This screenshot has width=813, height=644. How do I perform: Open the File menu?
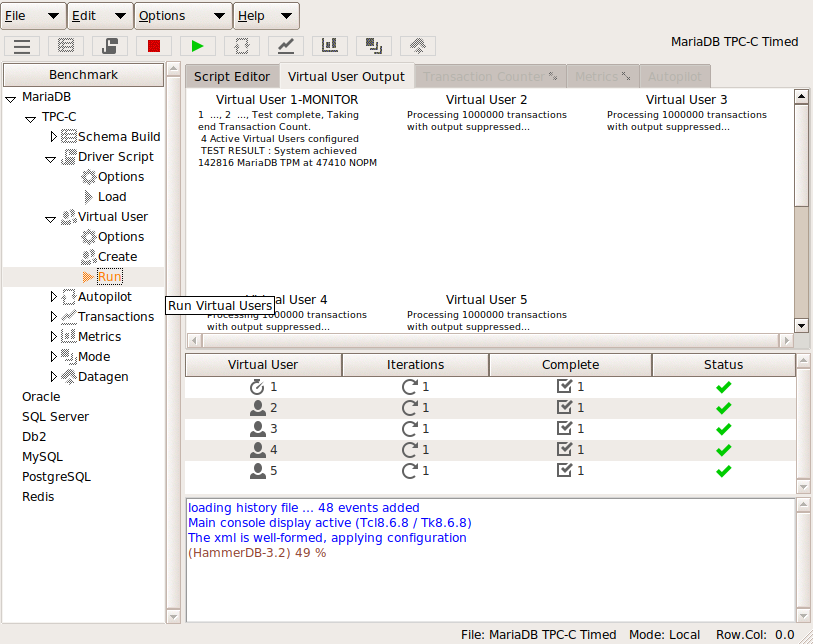[33, 16]
